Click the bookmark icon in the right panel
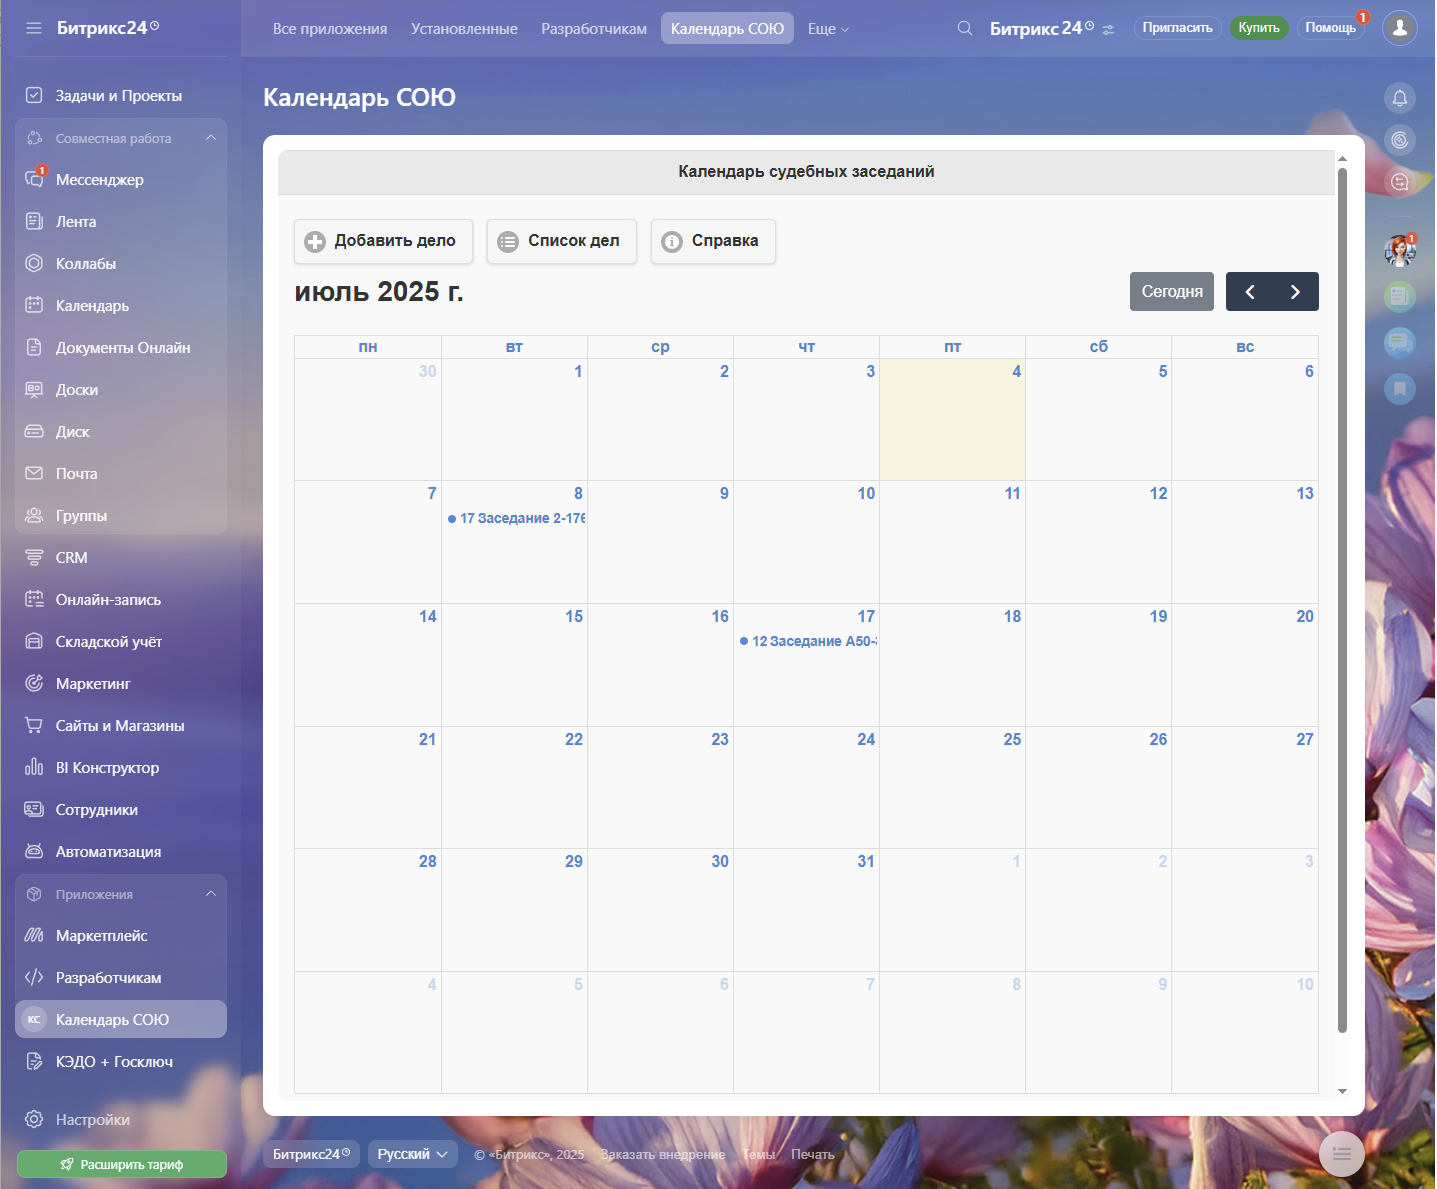Viewport: 1437px width, 1189px height. [1399, 388]
